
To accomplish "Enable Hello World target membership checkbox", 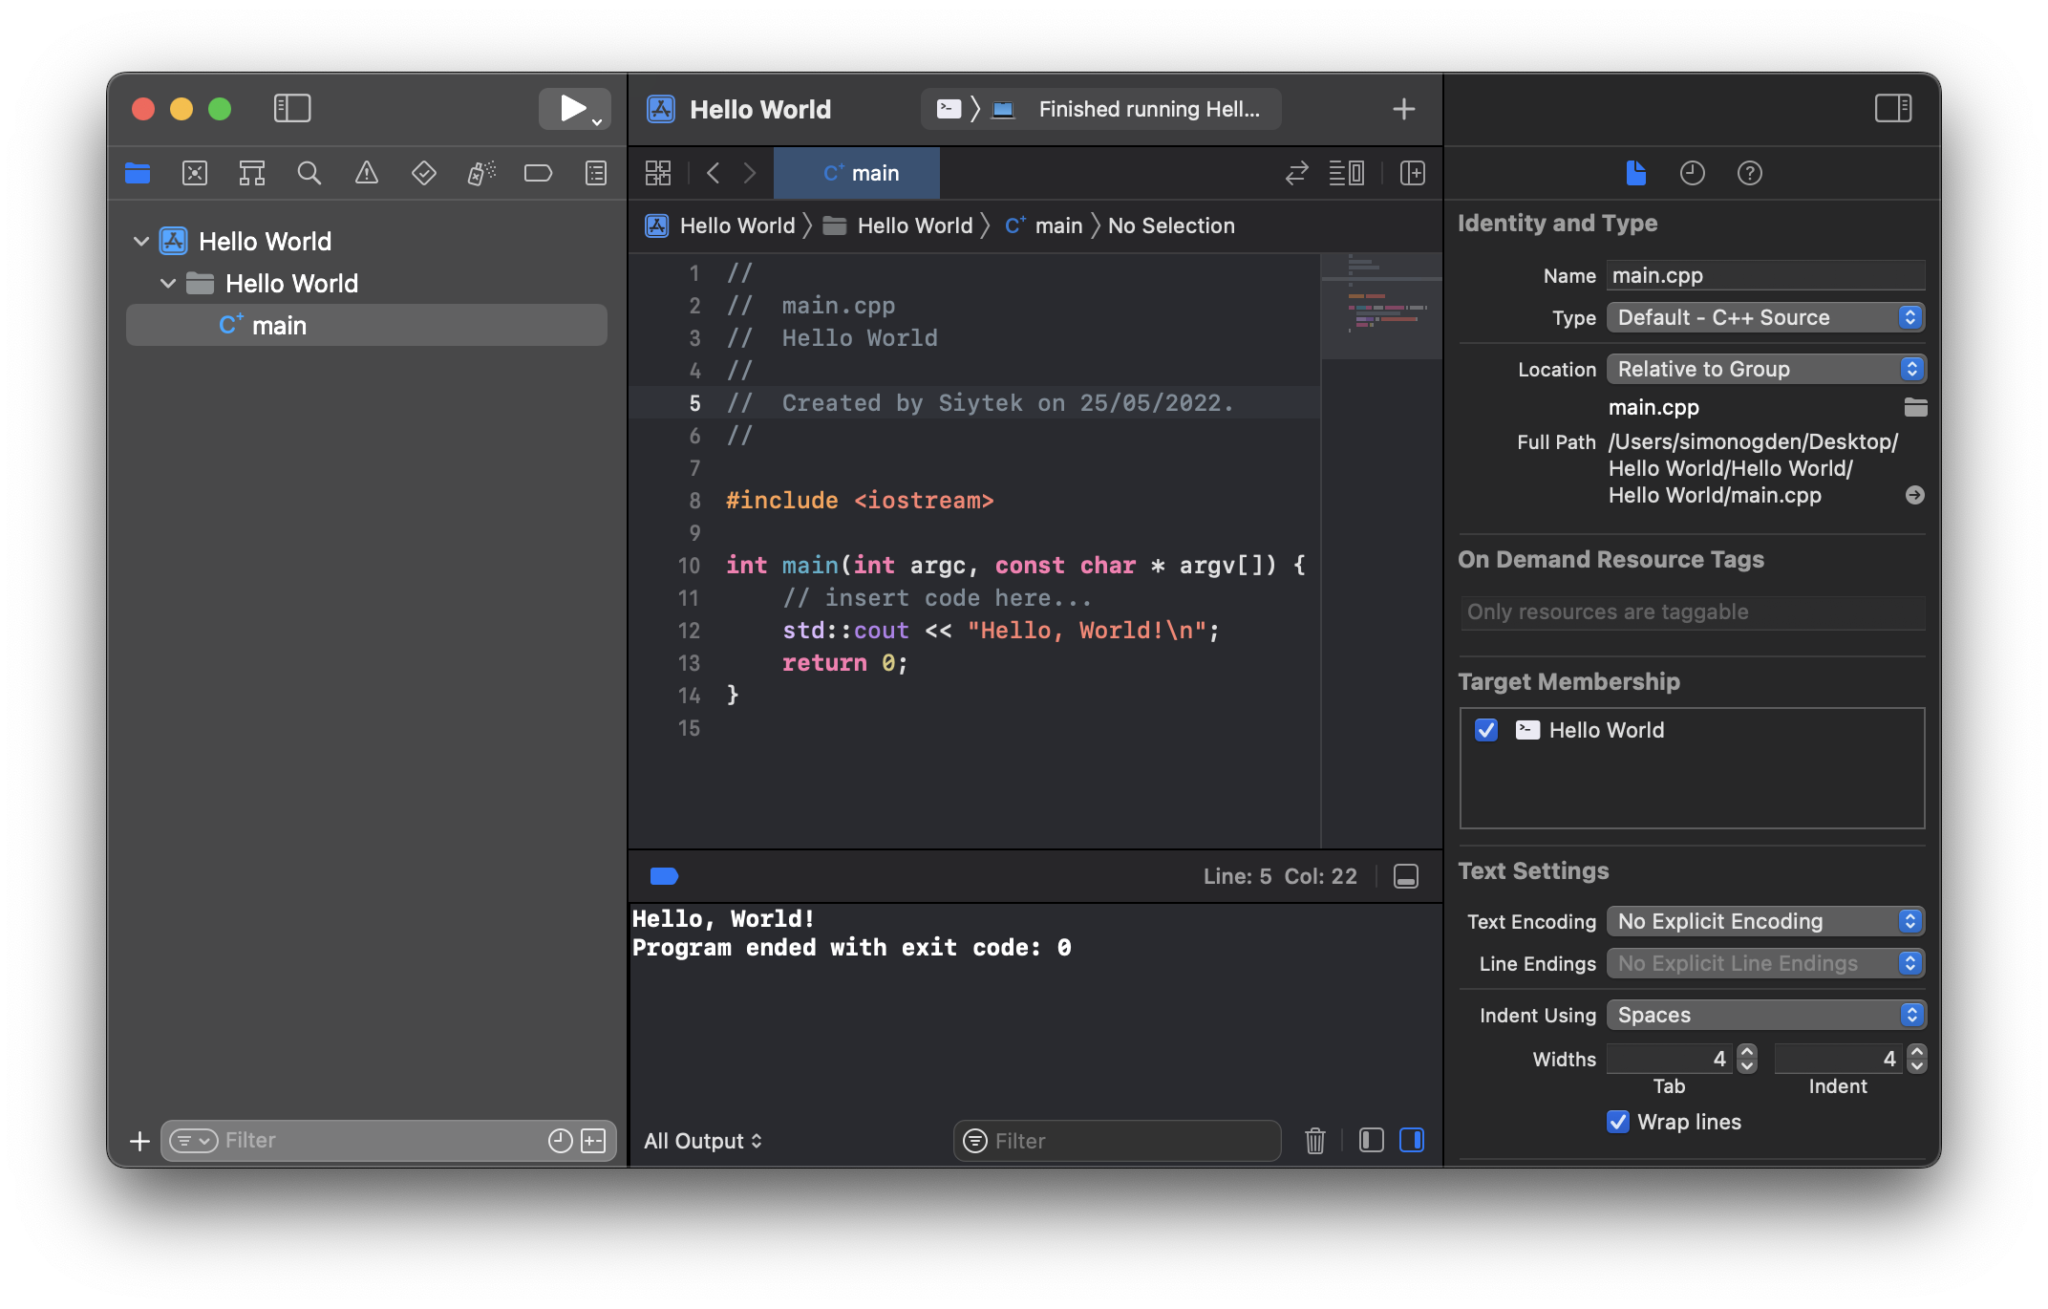I will pyautogui.click(x=1486, y=730).
